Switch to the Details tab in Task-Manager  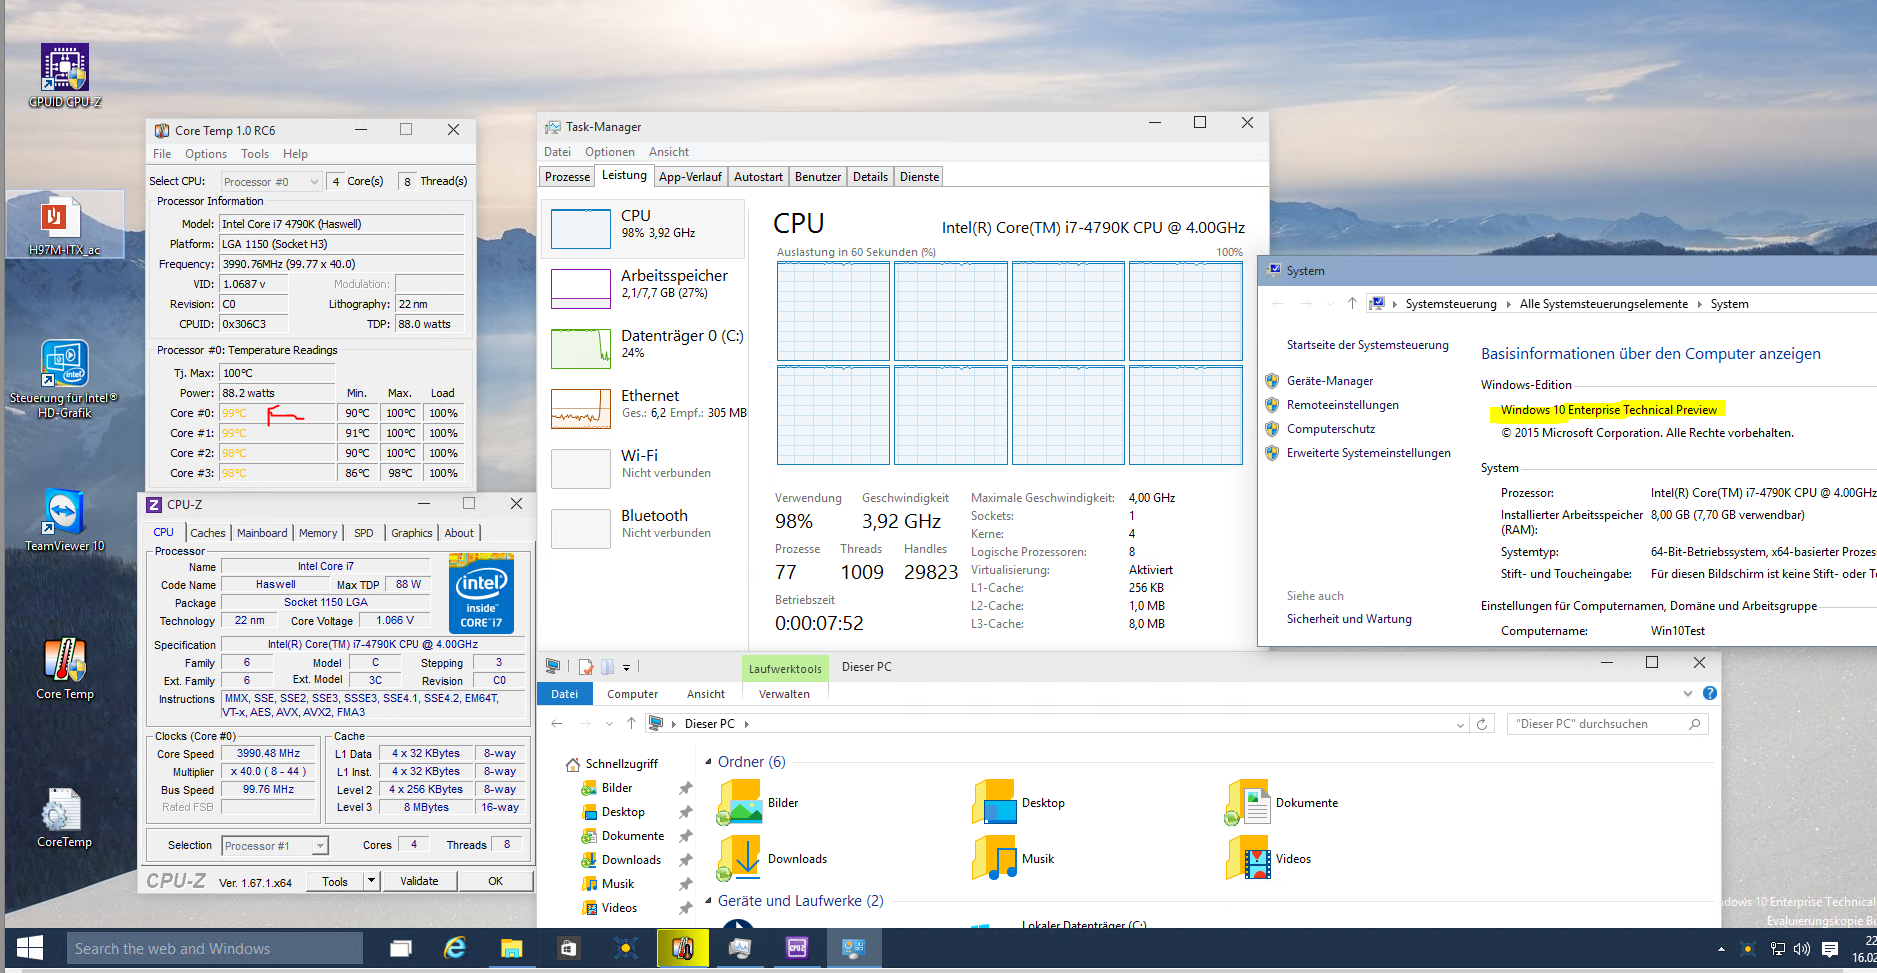tap(869, 177)
